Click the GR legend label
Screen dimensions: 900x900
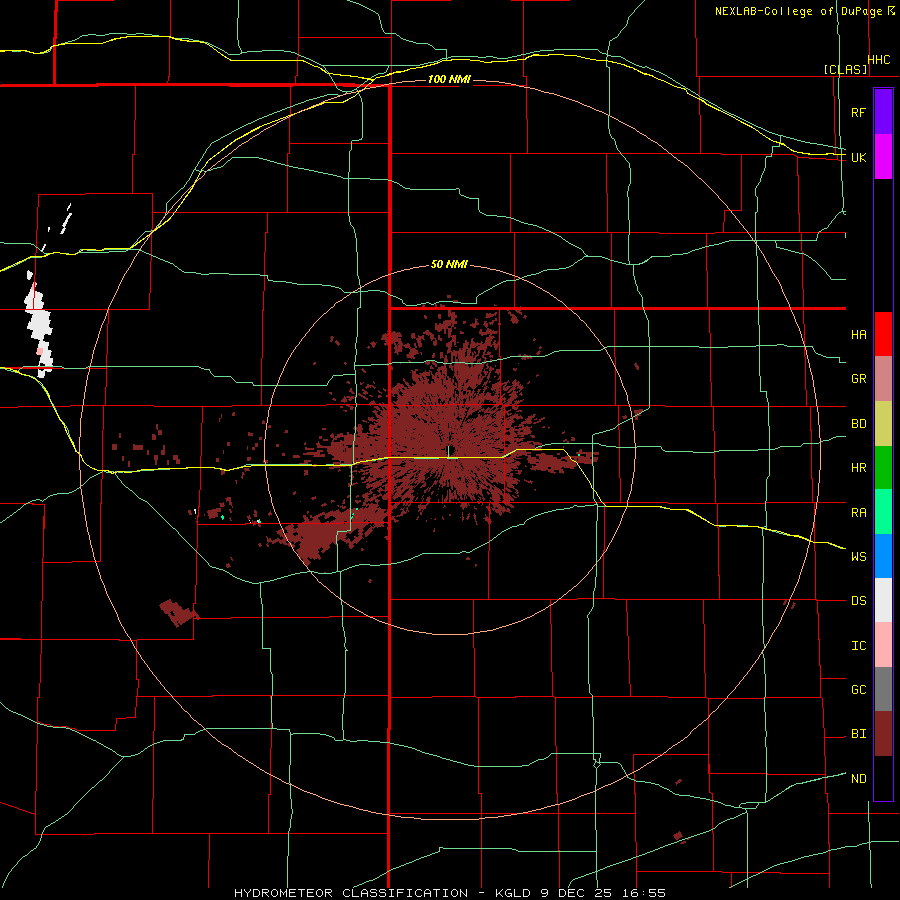point(858,379)
